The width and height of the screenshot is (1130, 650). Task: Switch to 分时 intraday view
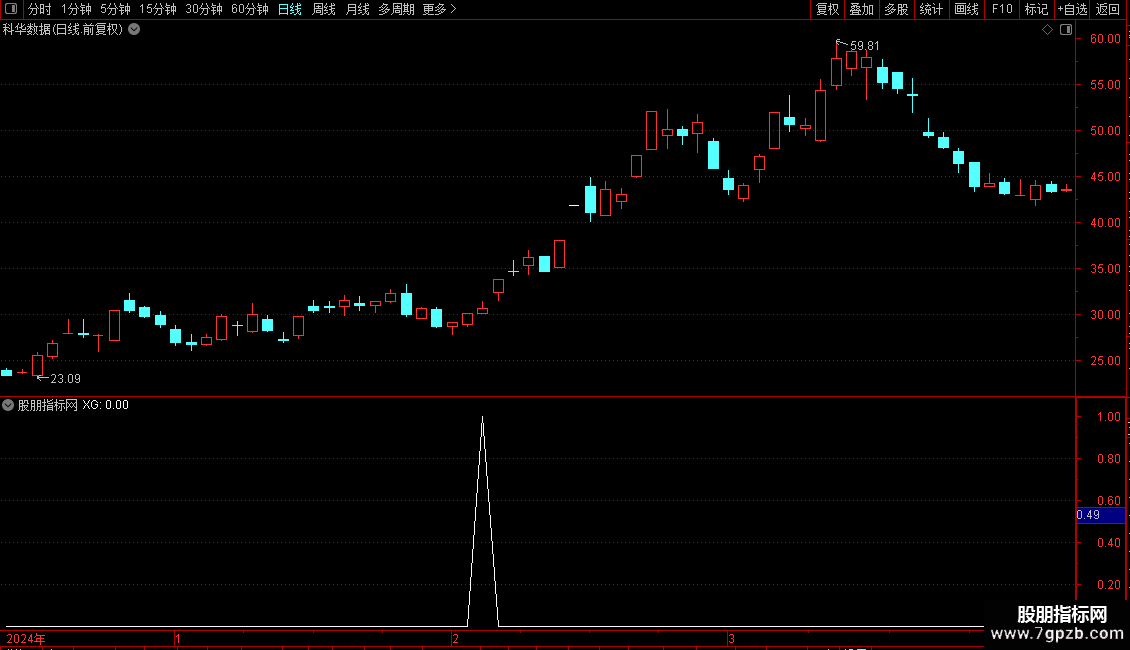tap(40, 9)
